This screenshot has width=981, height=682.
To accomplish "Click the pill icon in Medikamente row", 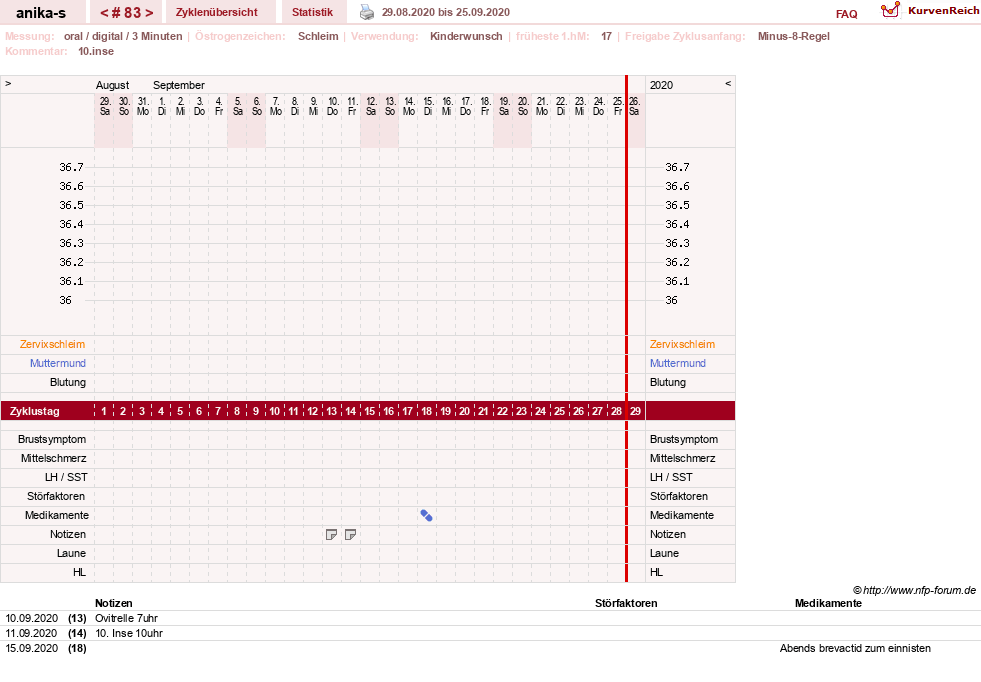I will 427,516.
